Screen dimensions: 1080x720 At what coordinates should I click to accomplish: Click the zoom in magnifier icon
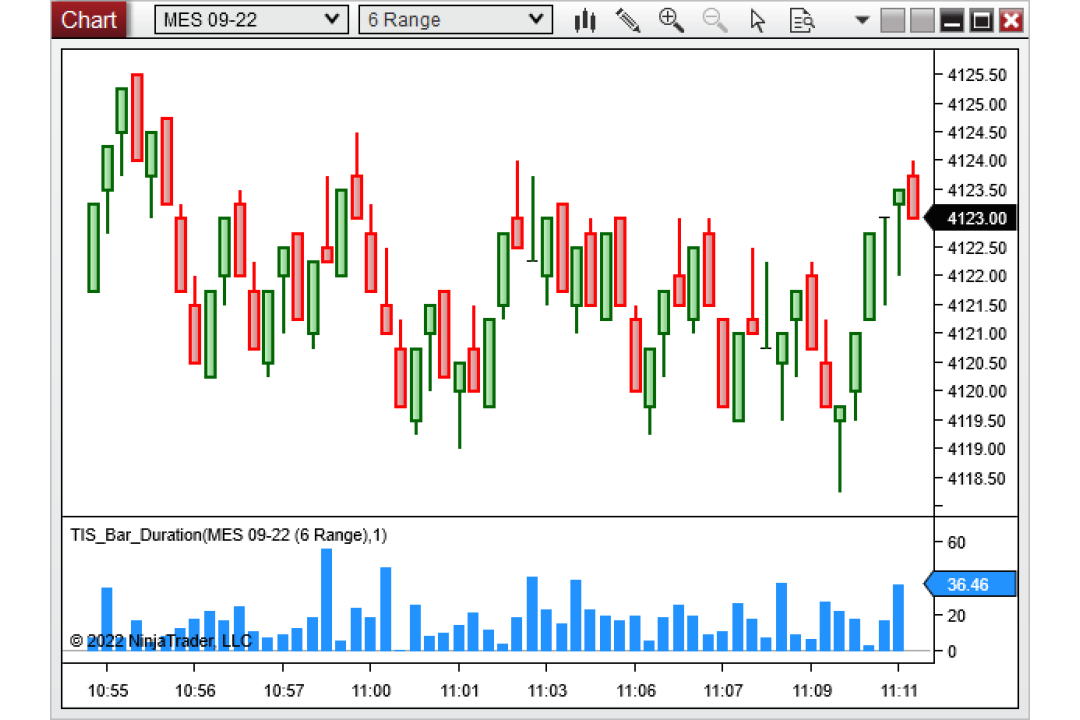coord(671,20)
